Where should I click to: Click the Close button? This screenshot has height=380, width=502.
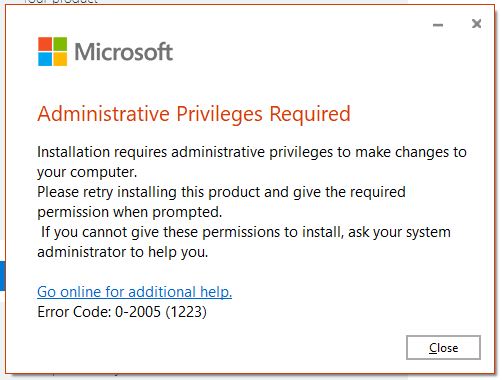[443, 347]
